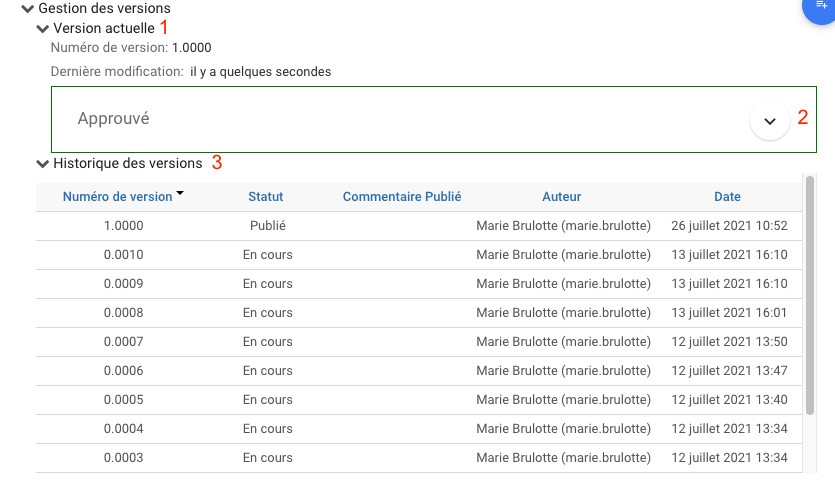The width and height of the screenshot is (835, 484).
Task: Click version 0.0007 in history table
Action: point(124,342)
